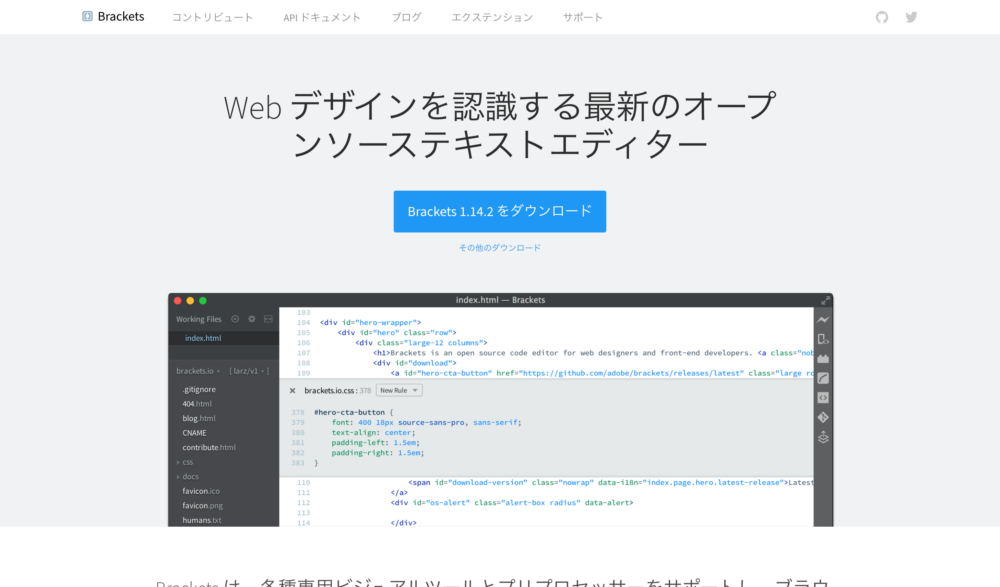
Task: Open the コントリビュート nav item
Action: coord(212,17)
